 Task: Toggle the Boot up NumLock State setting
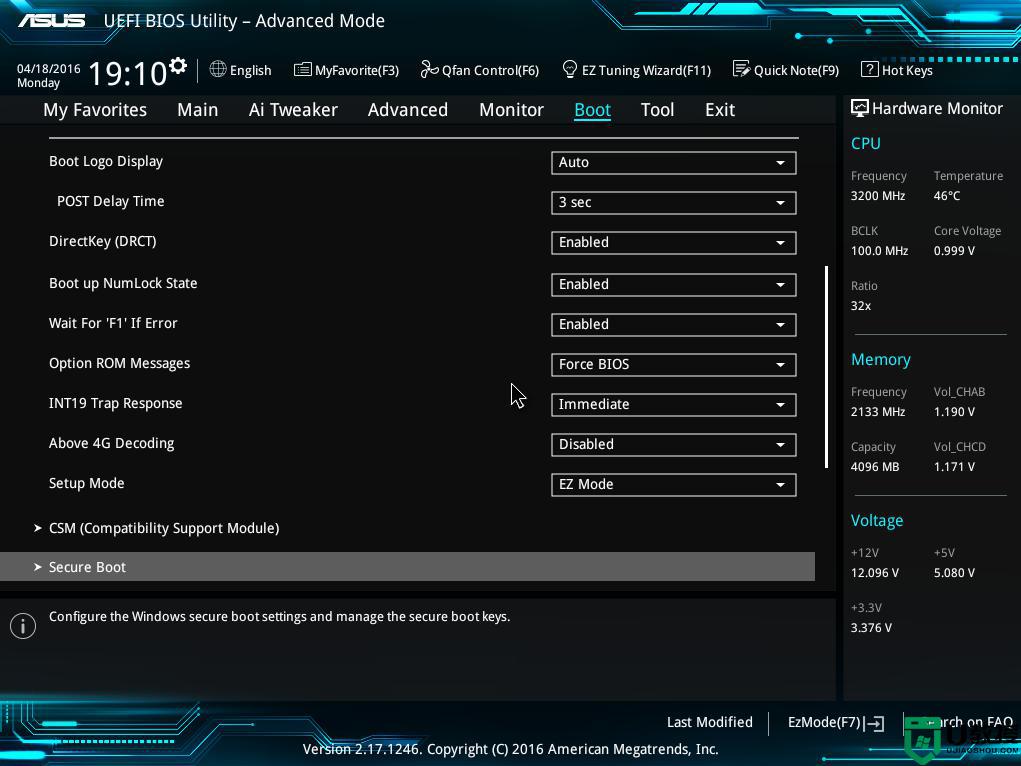coord(673,285)
